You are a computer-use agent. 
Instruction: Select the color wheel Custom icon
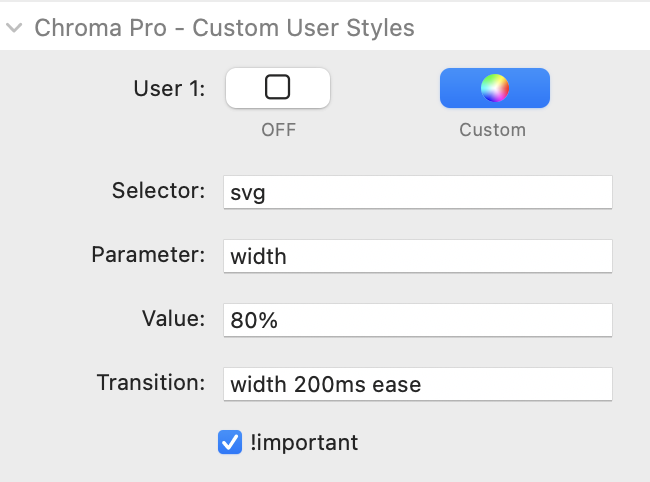coord(495,88)
